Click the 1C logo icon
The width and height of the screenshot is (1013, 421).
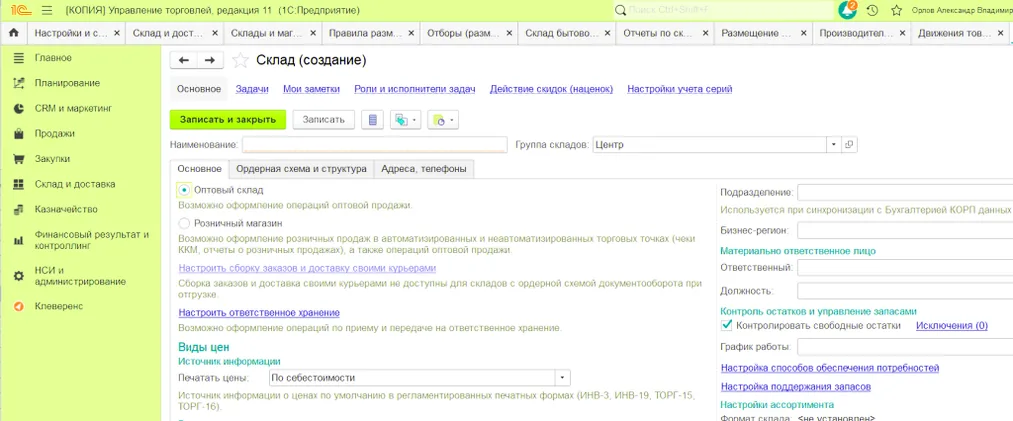(x=19, y=10)
